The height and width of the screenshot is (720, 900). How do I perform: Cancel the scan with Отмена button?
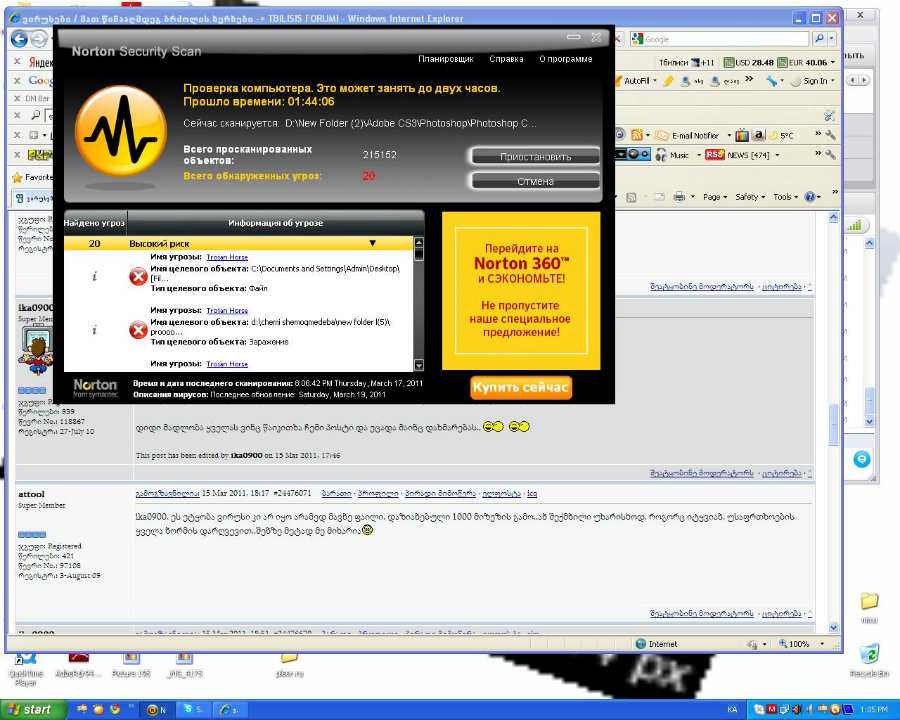[x=535, y=181]
